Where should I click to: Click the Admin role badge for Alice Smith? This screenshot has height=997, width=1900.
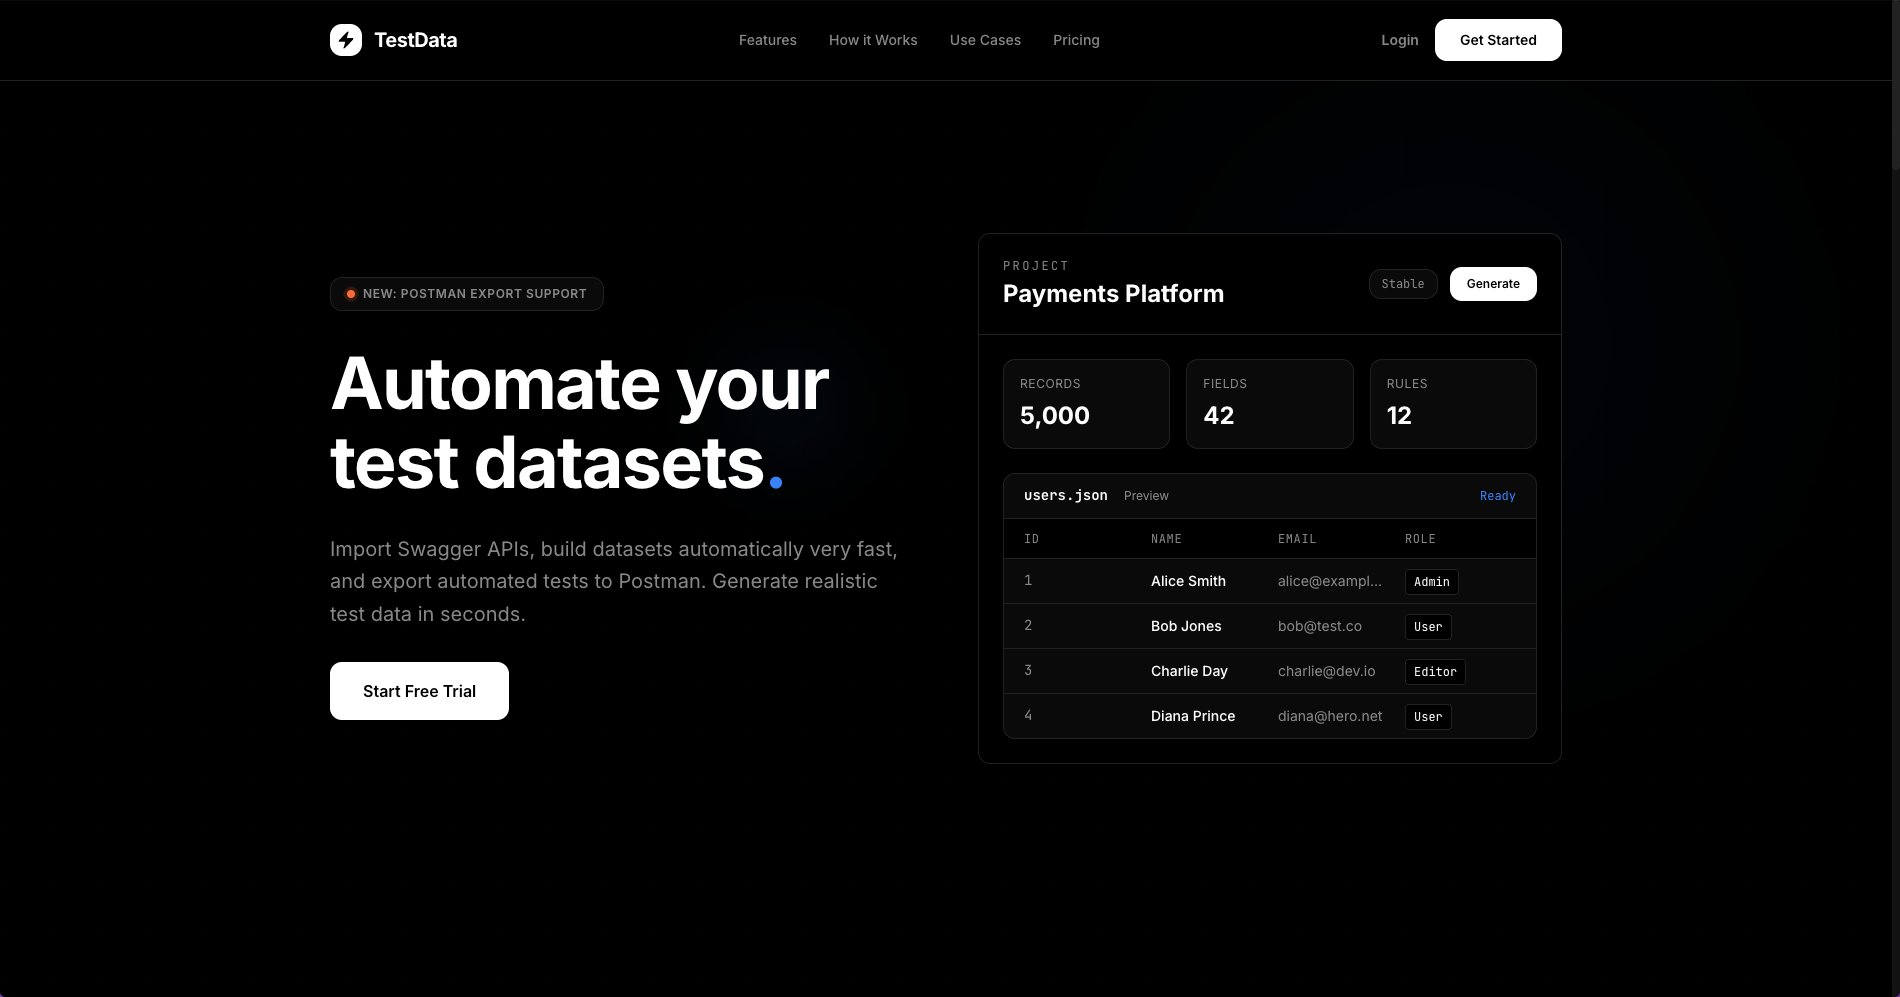coord(1431,582)
